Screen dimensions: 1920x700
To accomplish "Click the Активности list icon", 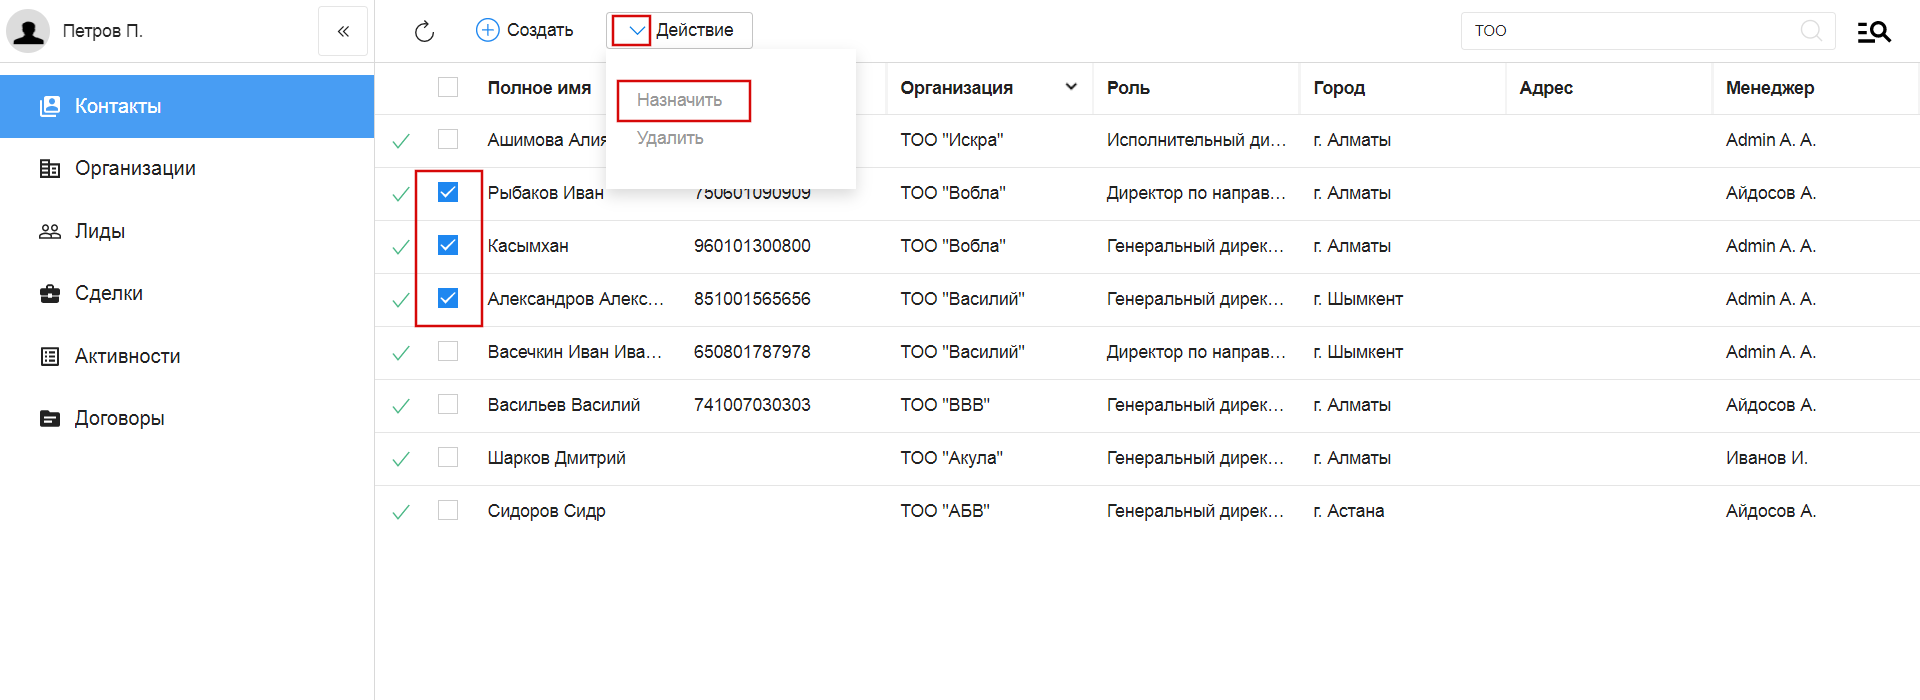I will point(49,356).
